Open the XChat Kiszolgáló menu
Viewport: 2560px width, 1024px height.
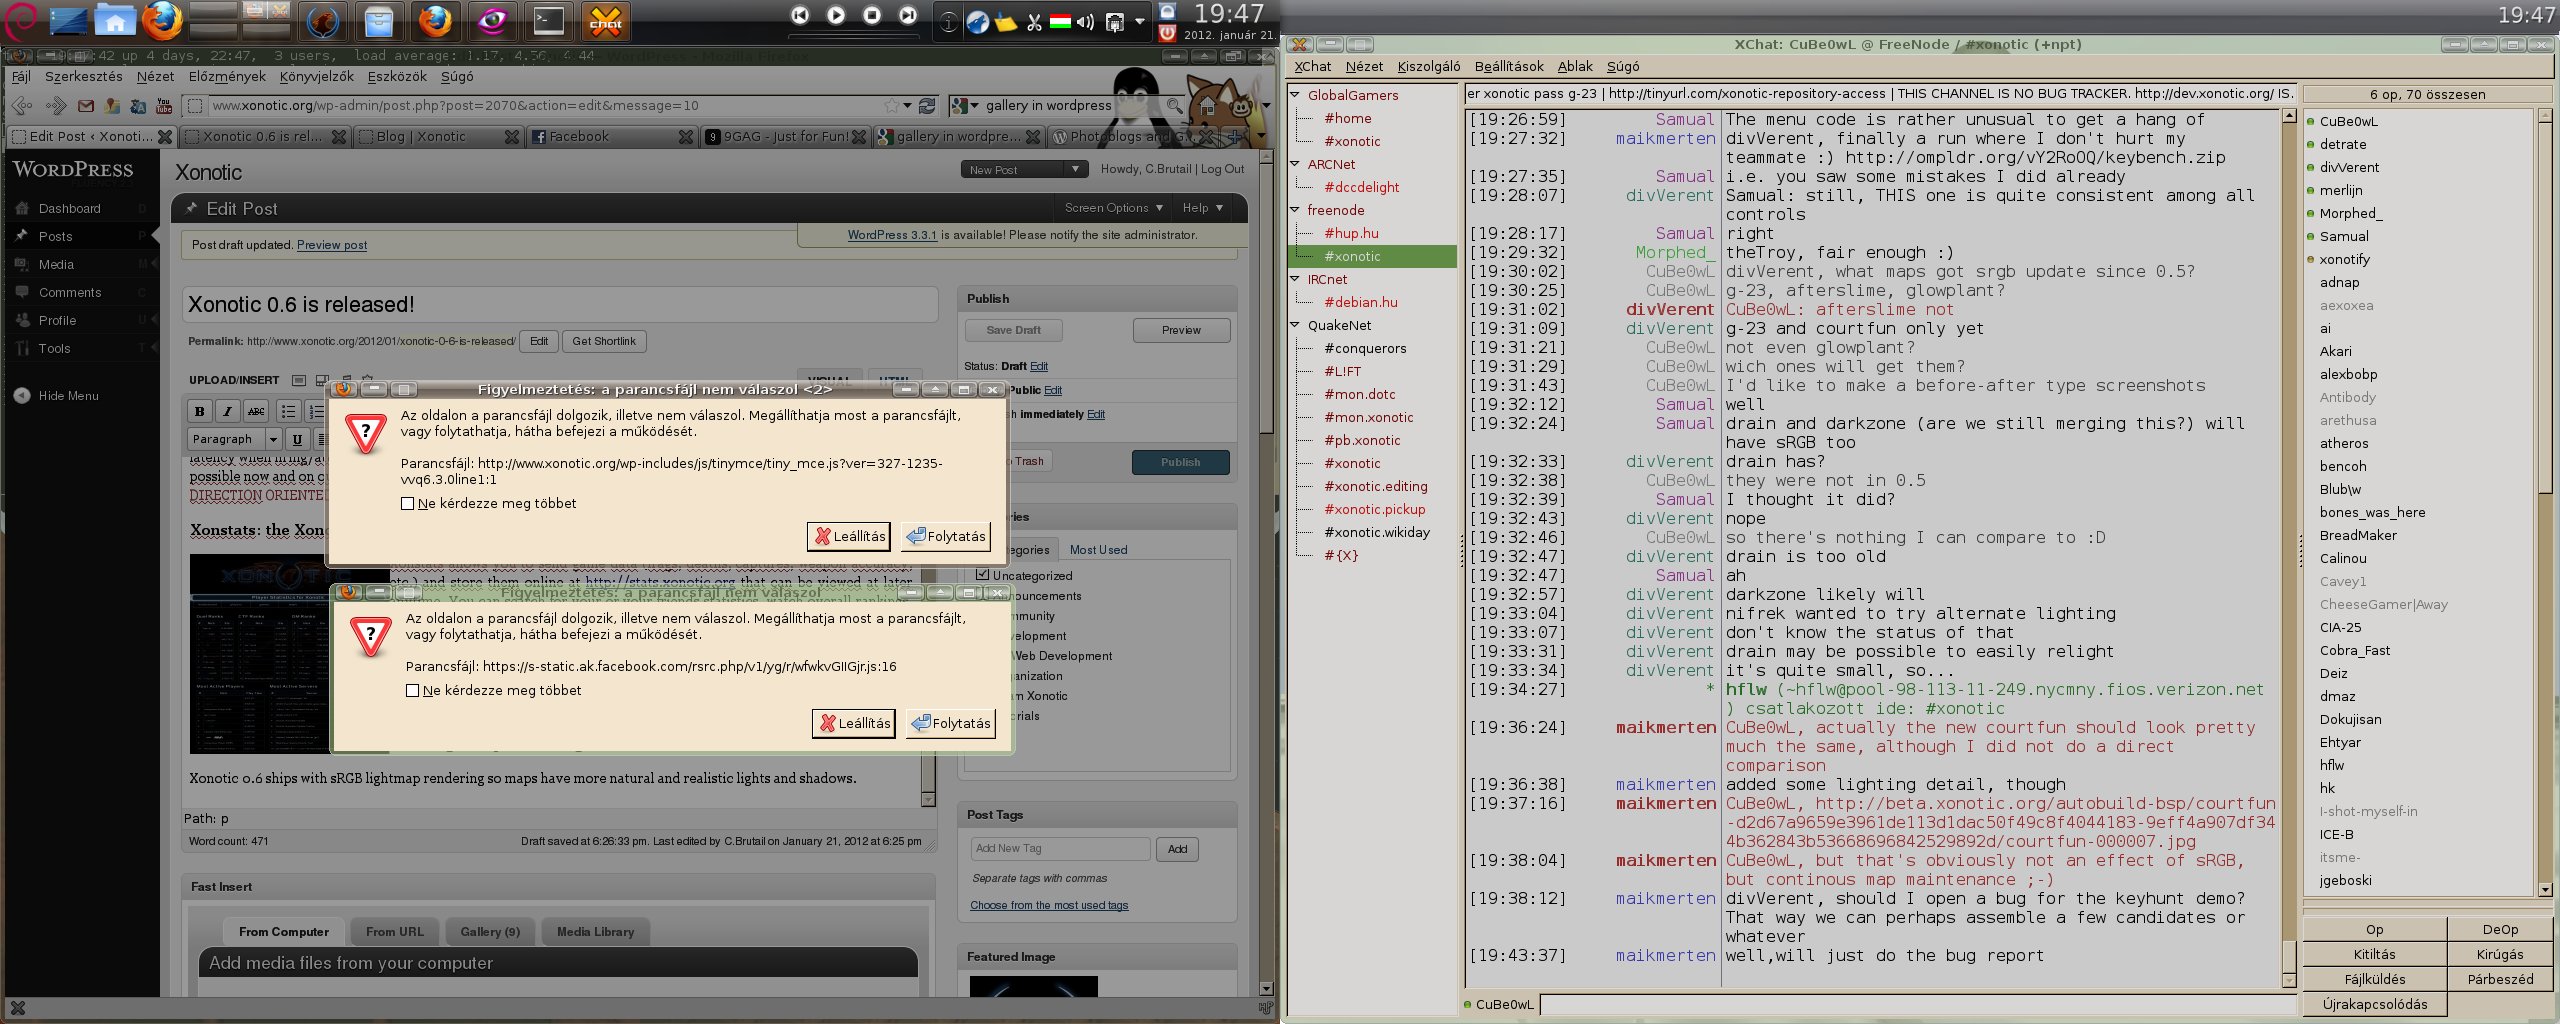click(1429, 66)
